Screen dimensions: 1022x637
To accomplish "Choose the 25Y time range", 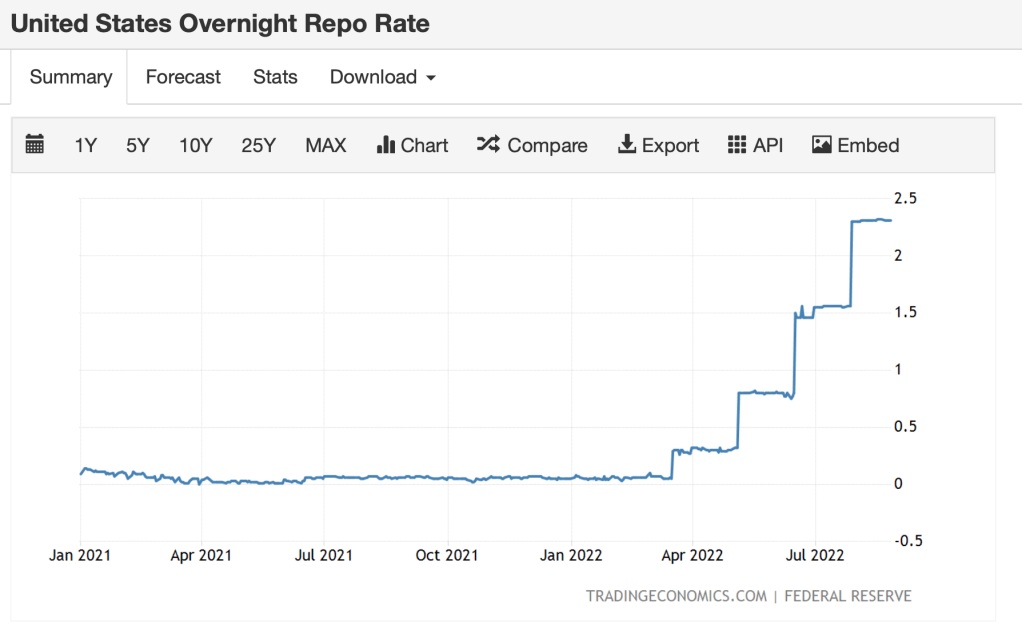I will 258,145.
